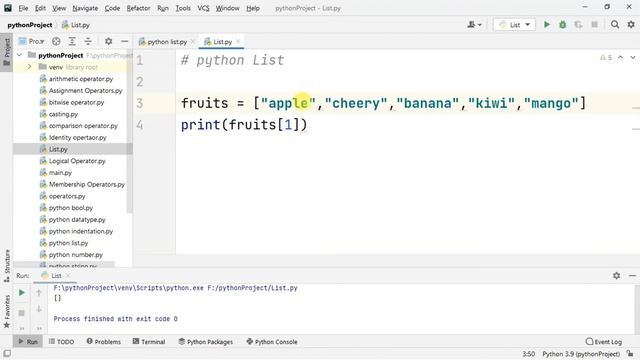Open the TODO tool window
The height and width of the screenshot is (360, 640).
tap(61, 342)
